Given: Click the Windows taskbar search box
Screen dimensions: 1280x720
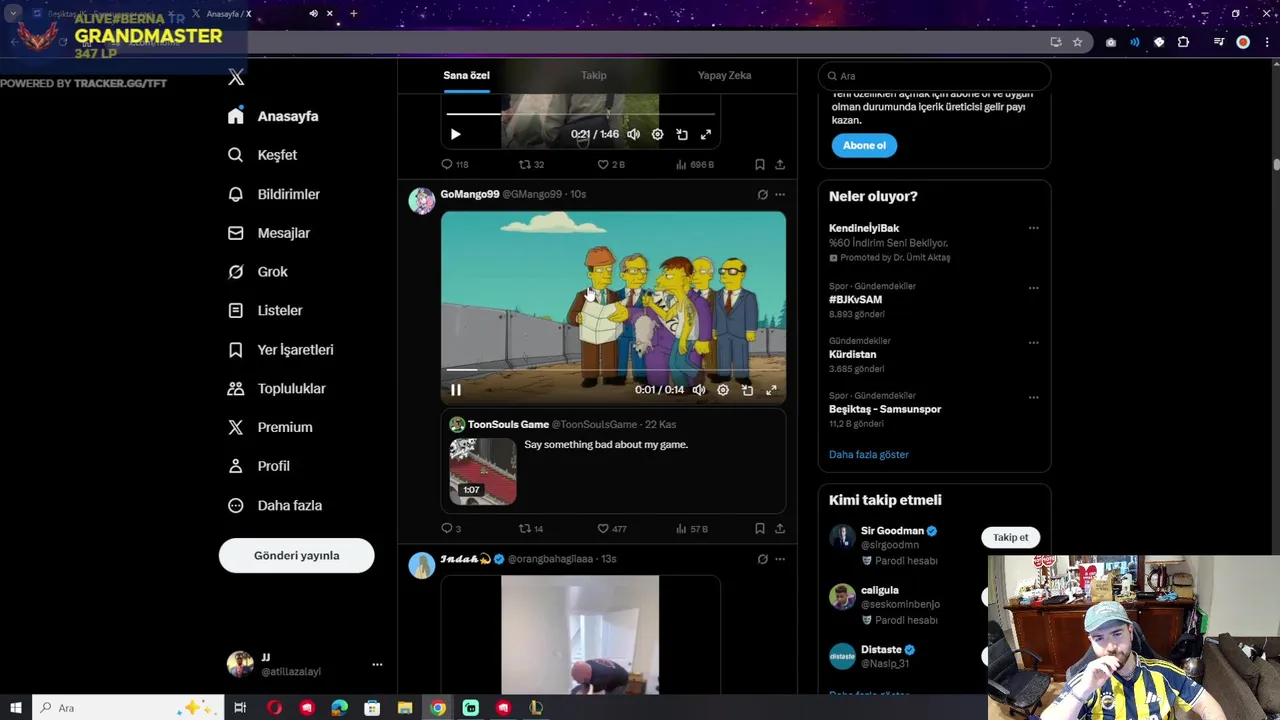Looking at the screenshot, I should [x=128, y=708].
